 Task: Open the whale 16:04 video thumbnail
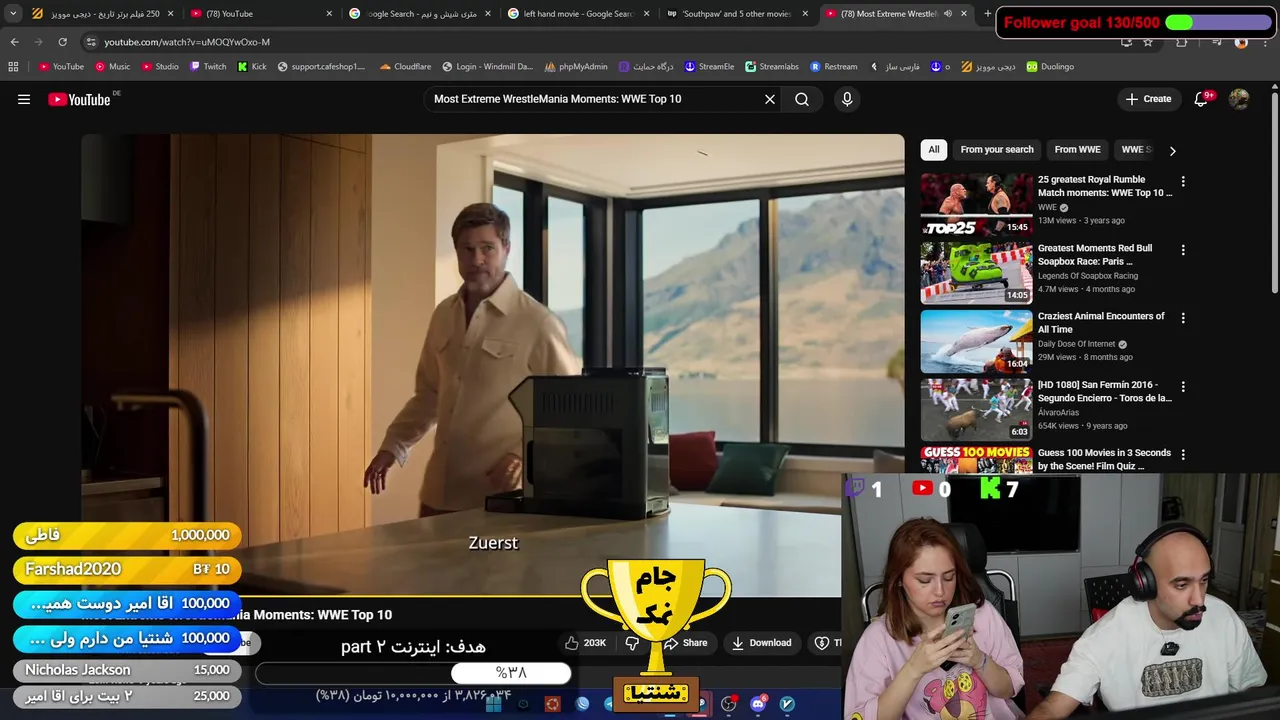pyautogui.click(x=976, y=341)
